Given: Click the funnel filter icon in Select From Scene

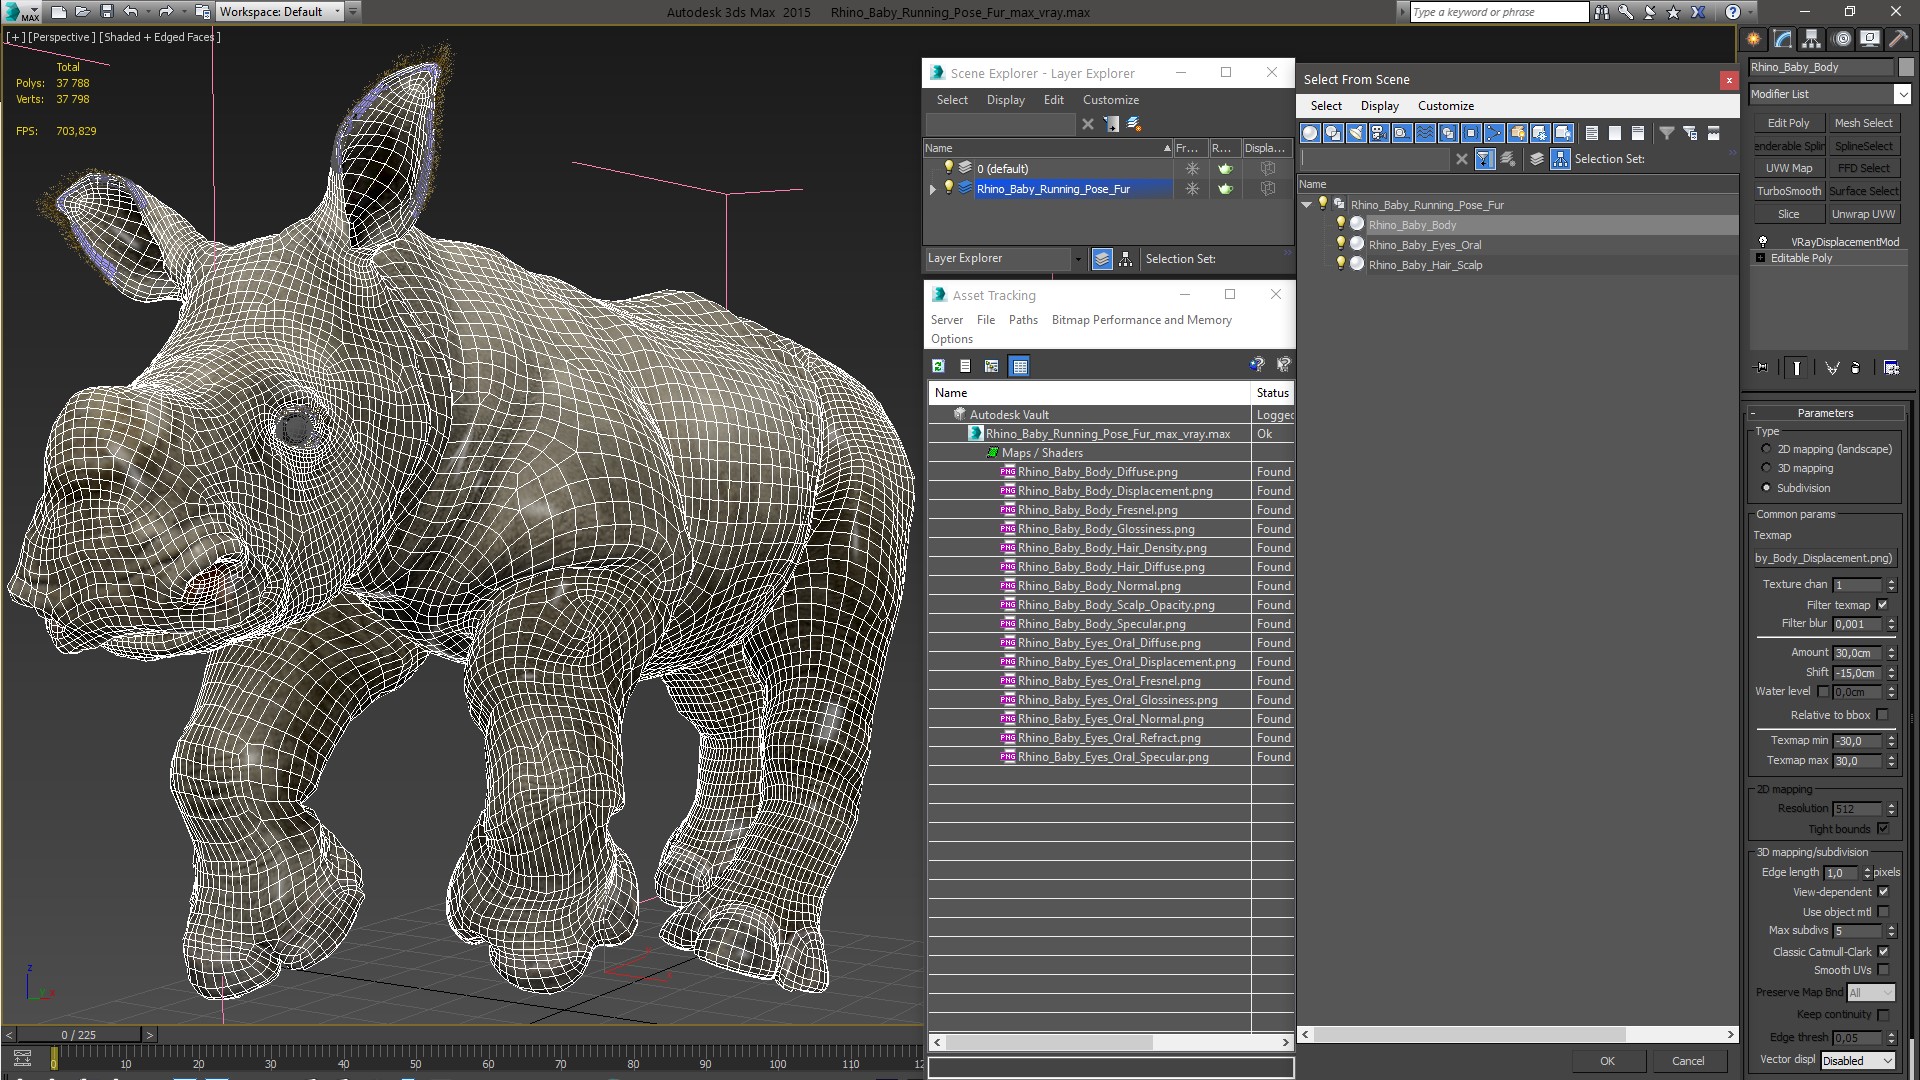Looking at the screenshot, I should [1667, 133].
